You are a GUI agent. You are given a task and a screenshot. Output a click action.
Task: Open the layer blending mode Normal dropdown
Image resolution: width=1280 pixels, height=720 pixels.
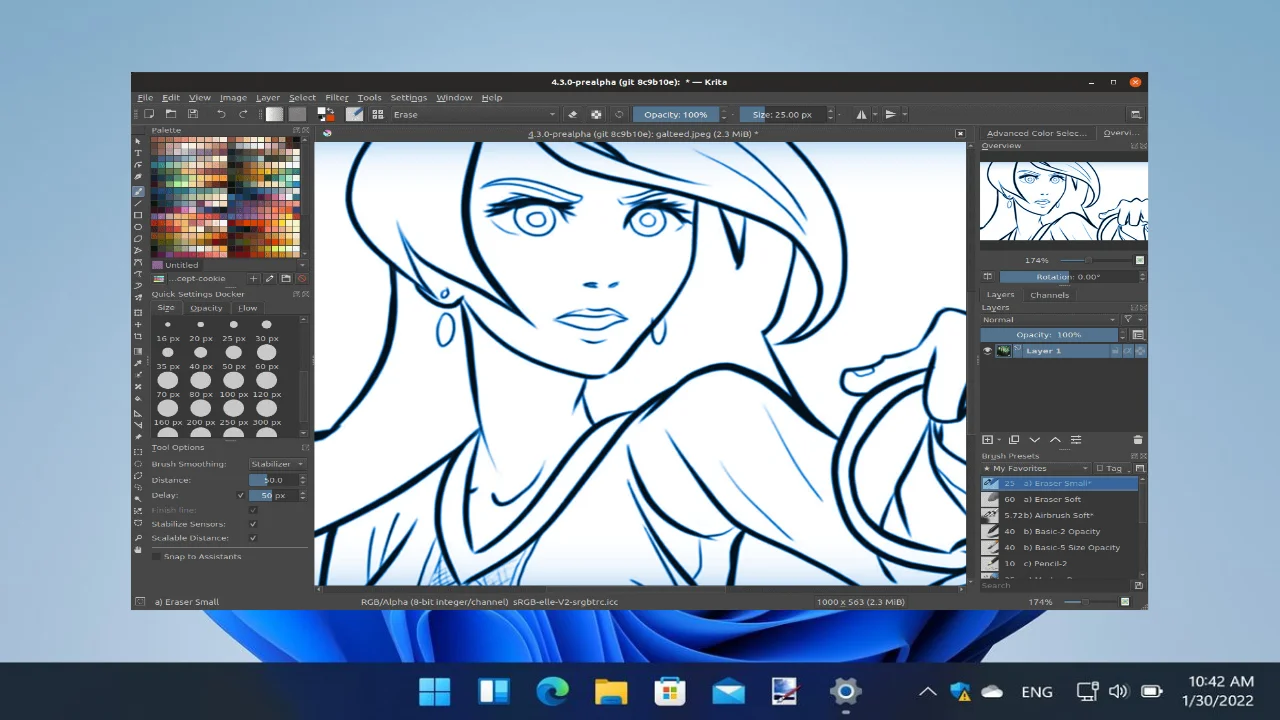[x=1049, y=319]
